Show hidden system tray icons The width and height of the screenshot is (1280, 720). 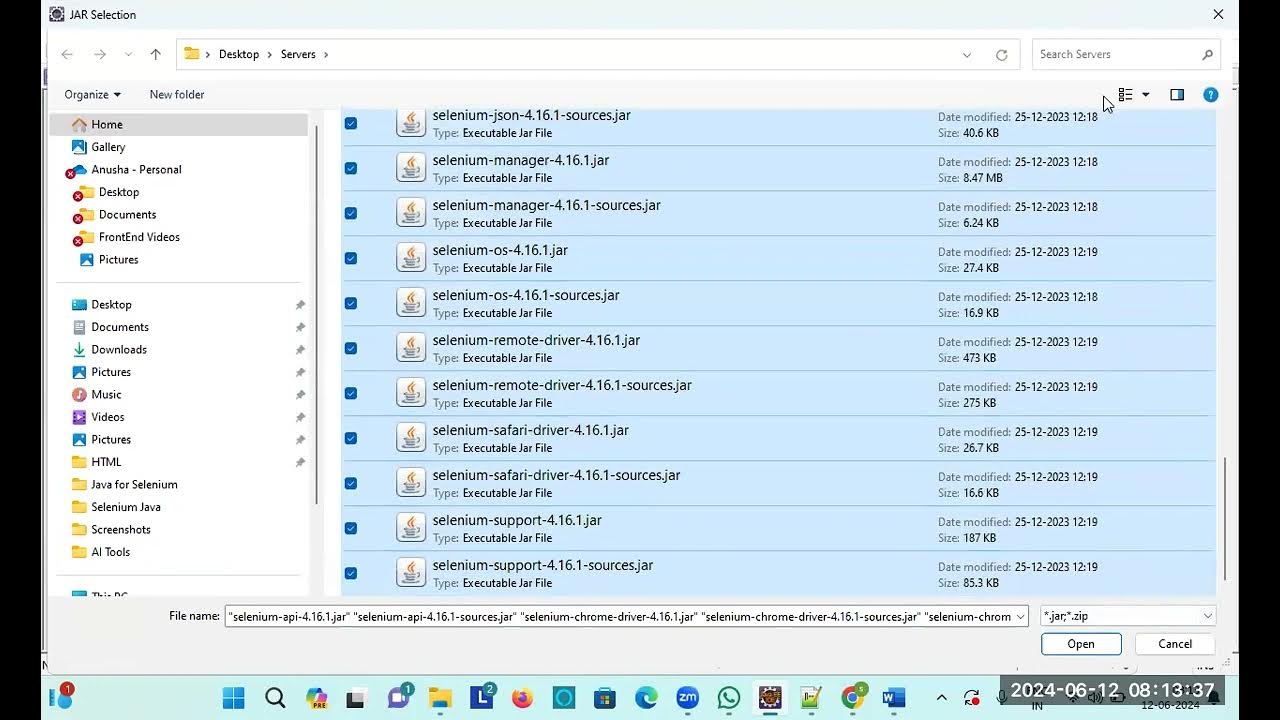941,698
